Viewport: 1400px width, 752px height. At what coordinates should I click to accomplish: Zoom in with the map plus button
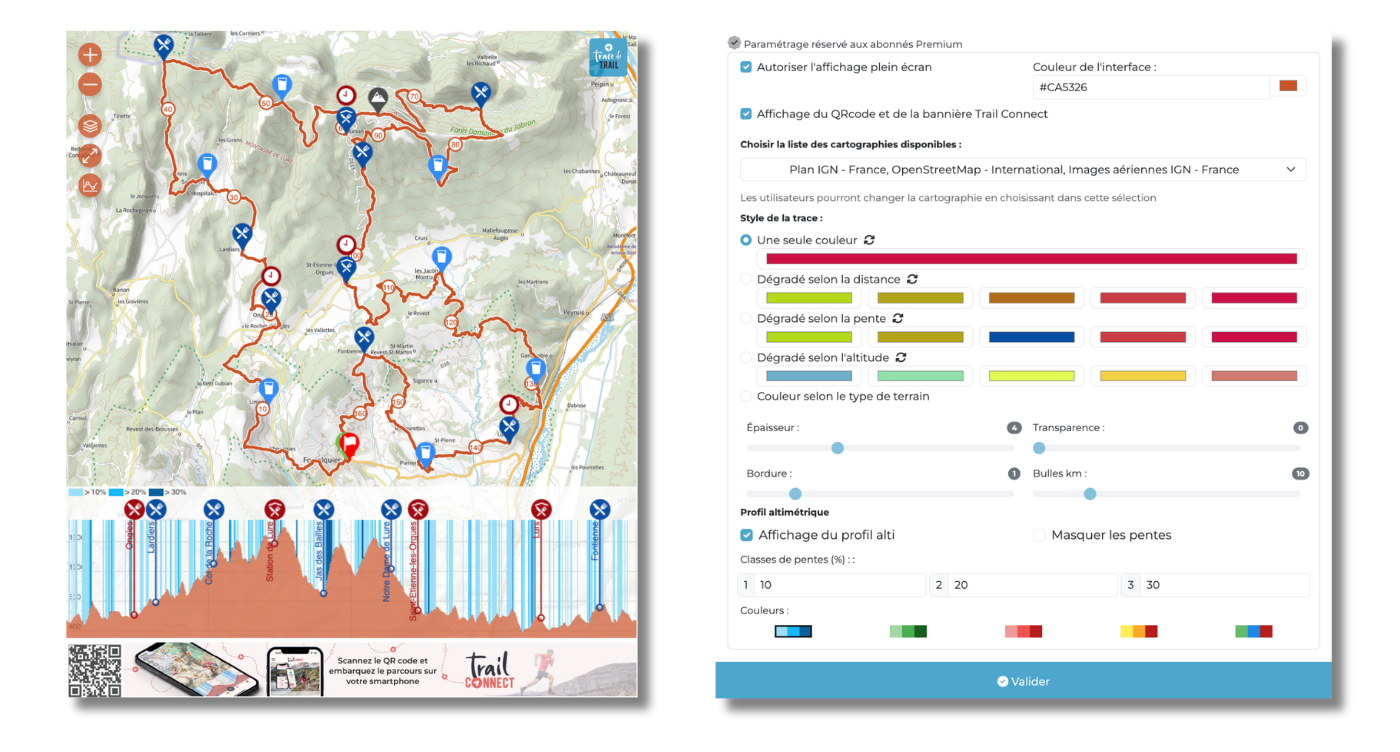[x=90, y=55]
